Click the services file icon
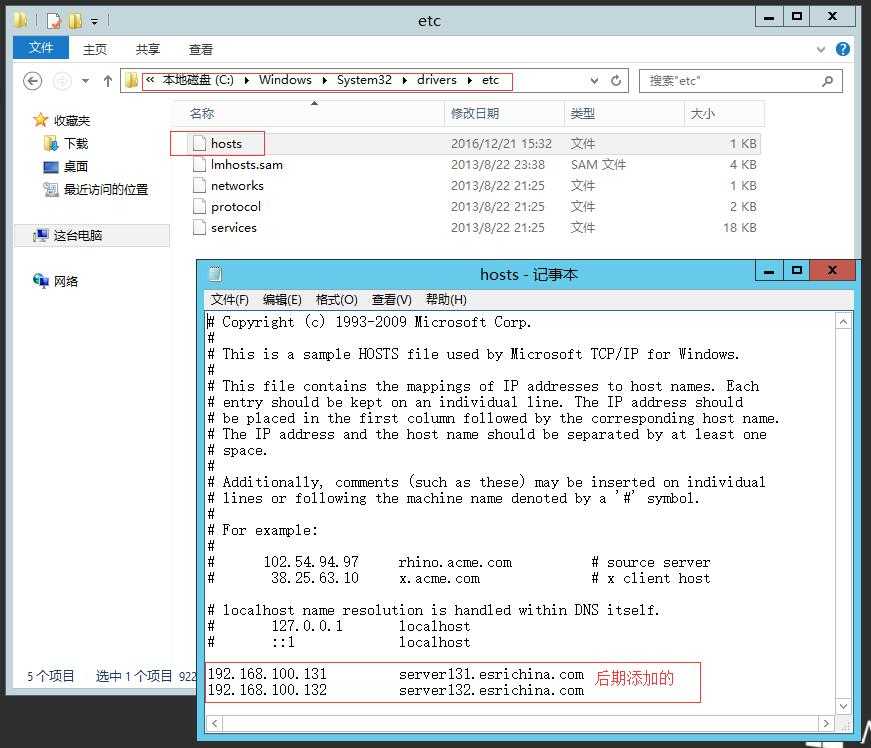The image size is (871, 748). (x=199, y=228)
